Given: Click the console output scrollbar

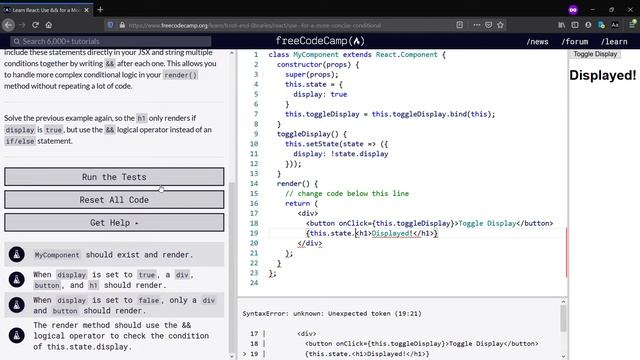Looking at the screenshot, I should (x=563, y=318).
